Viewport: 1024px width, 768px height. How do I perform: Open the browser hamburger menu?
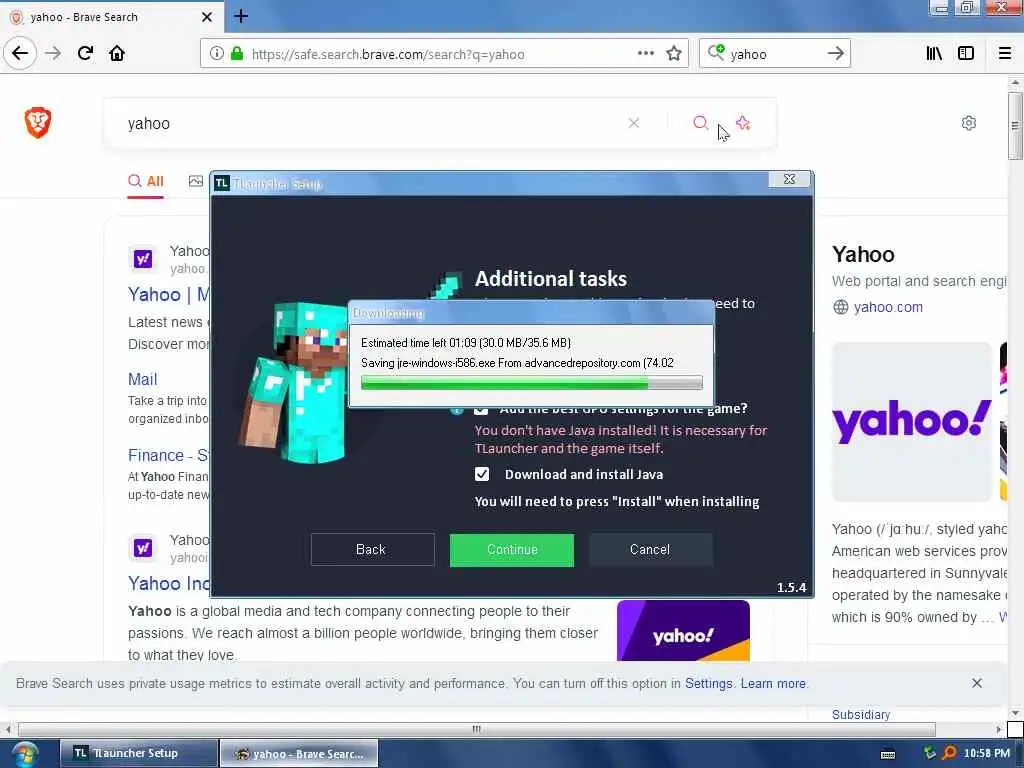click(1004, 53)
